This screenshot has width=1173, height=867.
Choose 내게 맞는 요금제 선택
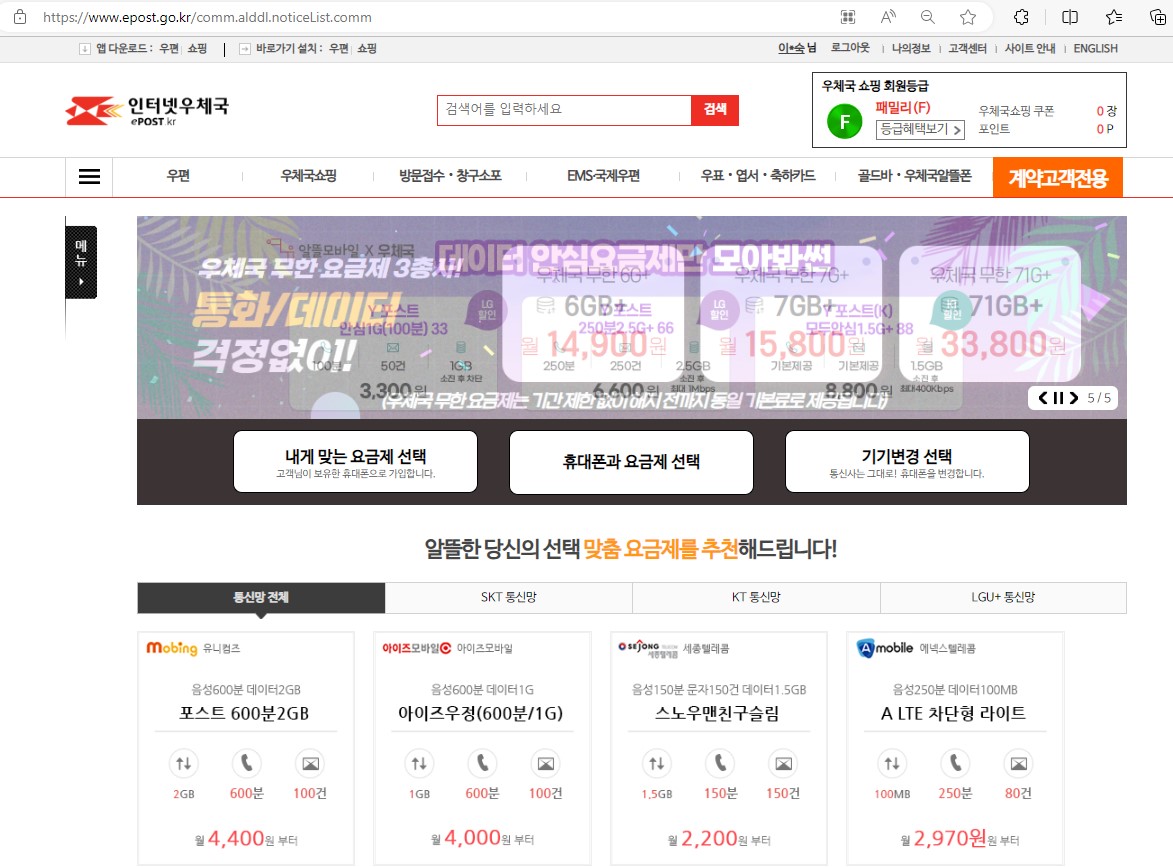(355, 462)
